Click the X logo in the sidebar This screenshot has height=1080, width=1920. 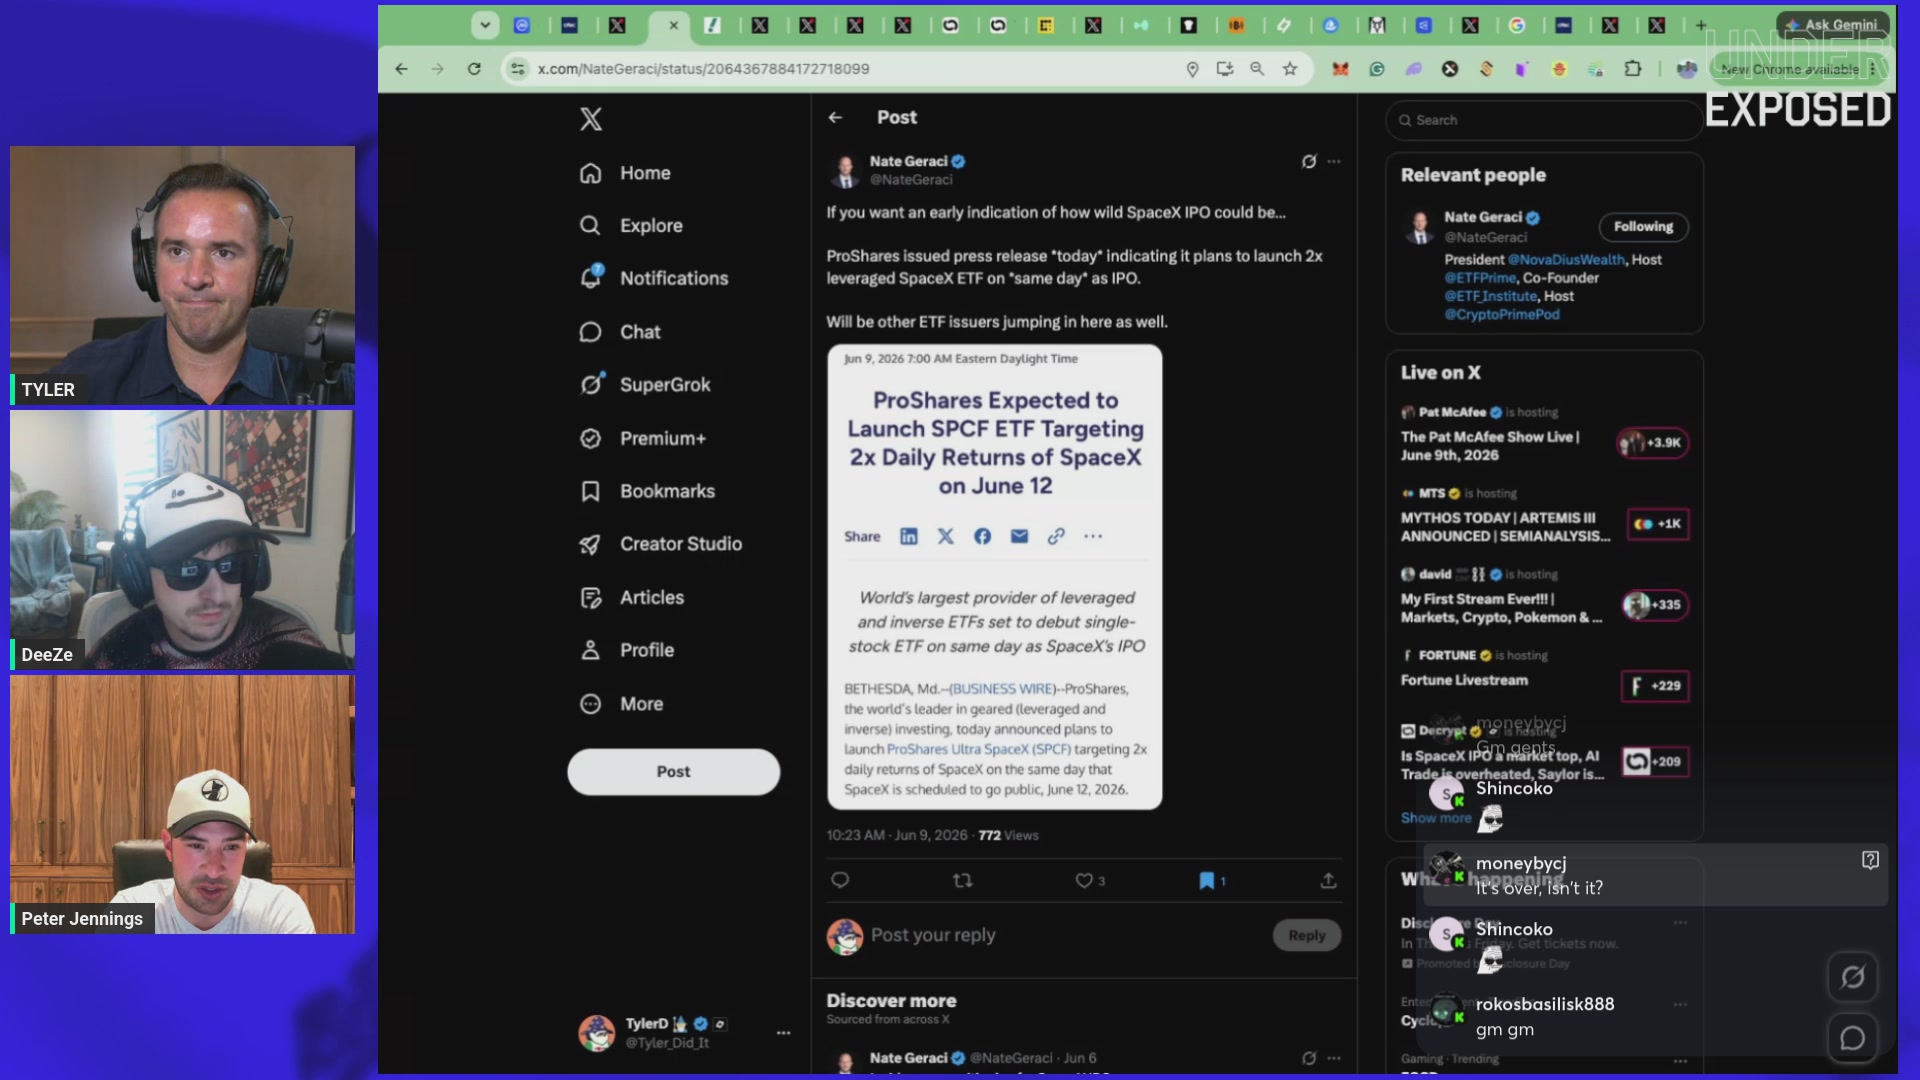pos(591,119)
